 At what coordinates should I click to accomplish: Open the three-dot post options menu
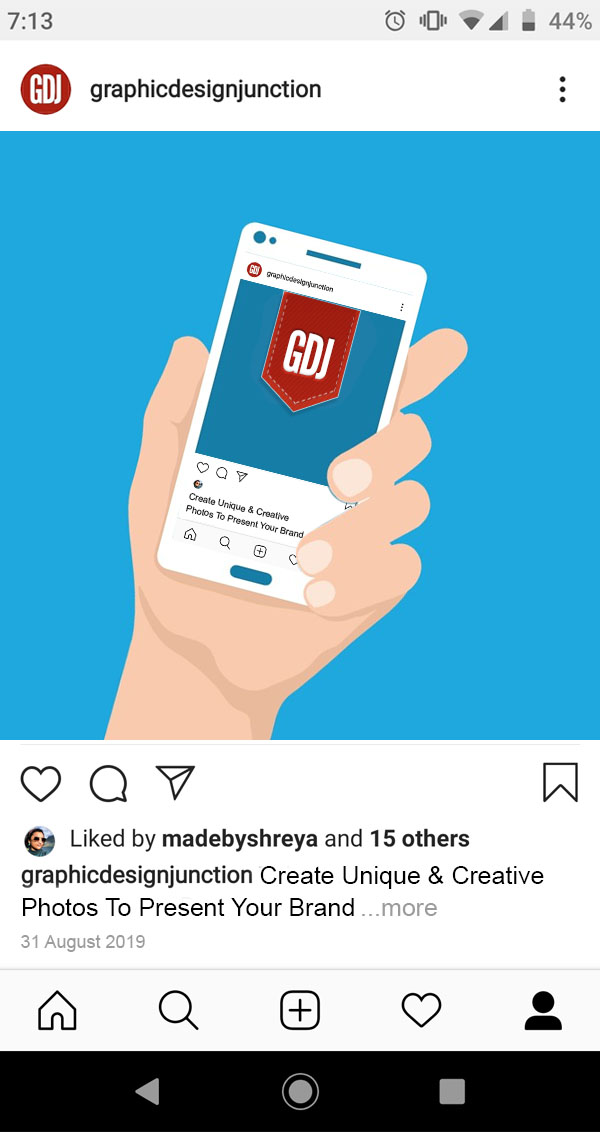click(562, 90)
